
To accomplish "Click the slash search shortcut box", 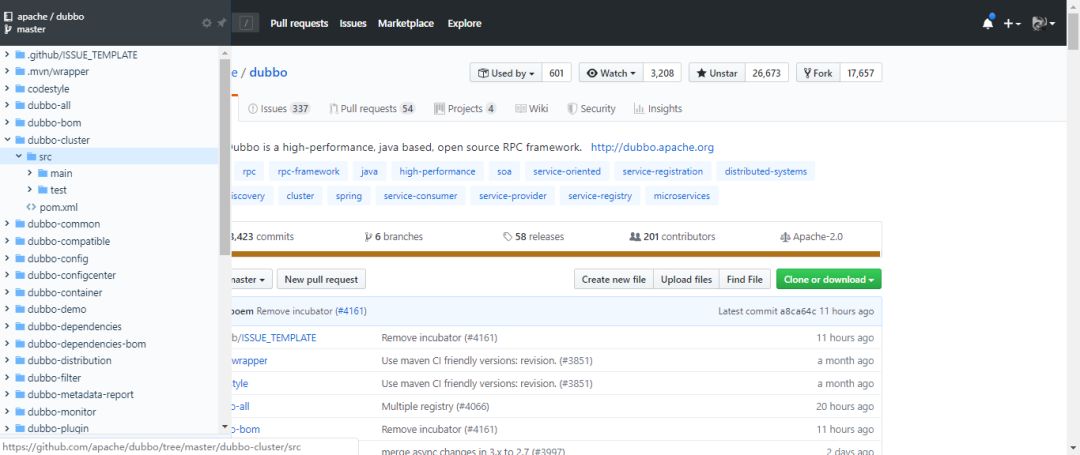I will coord(247,23).
